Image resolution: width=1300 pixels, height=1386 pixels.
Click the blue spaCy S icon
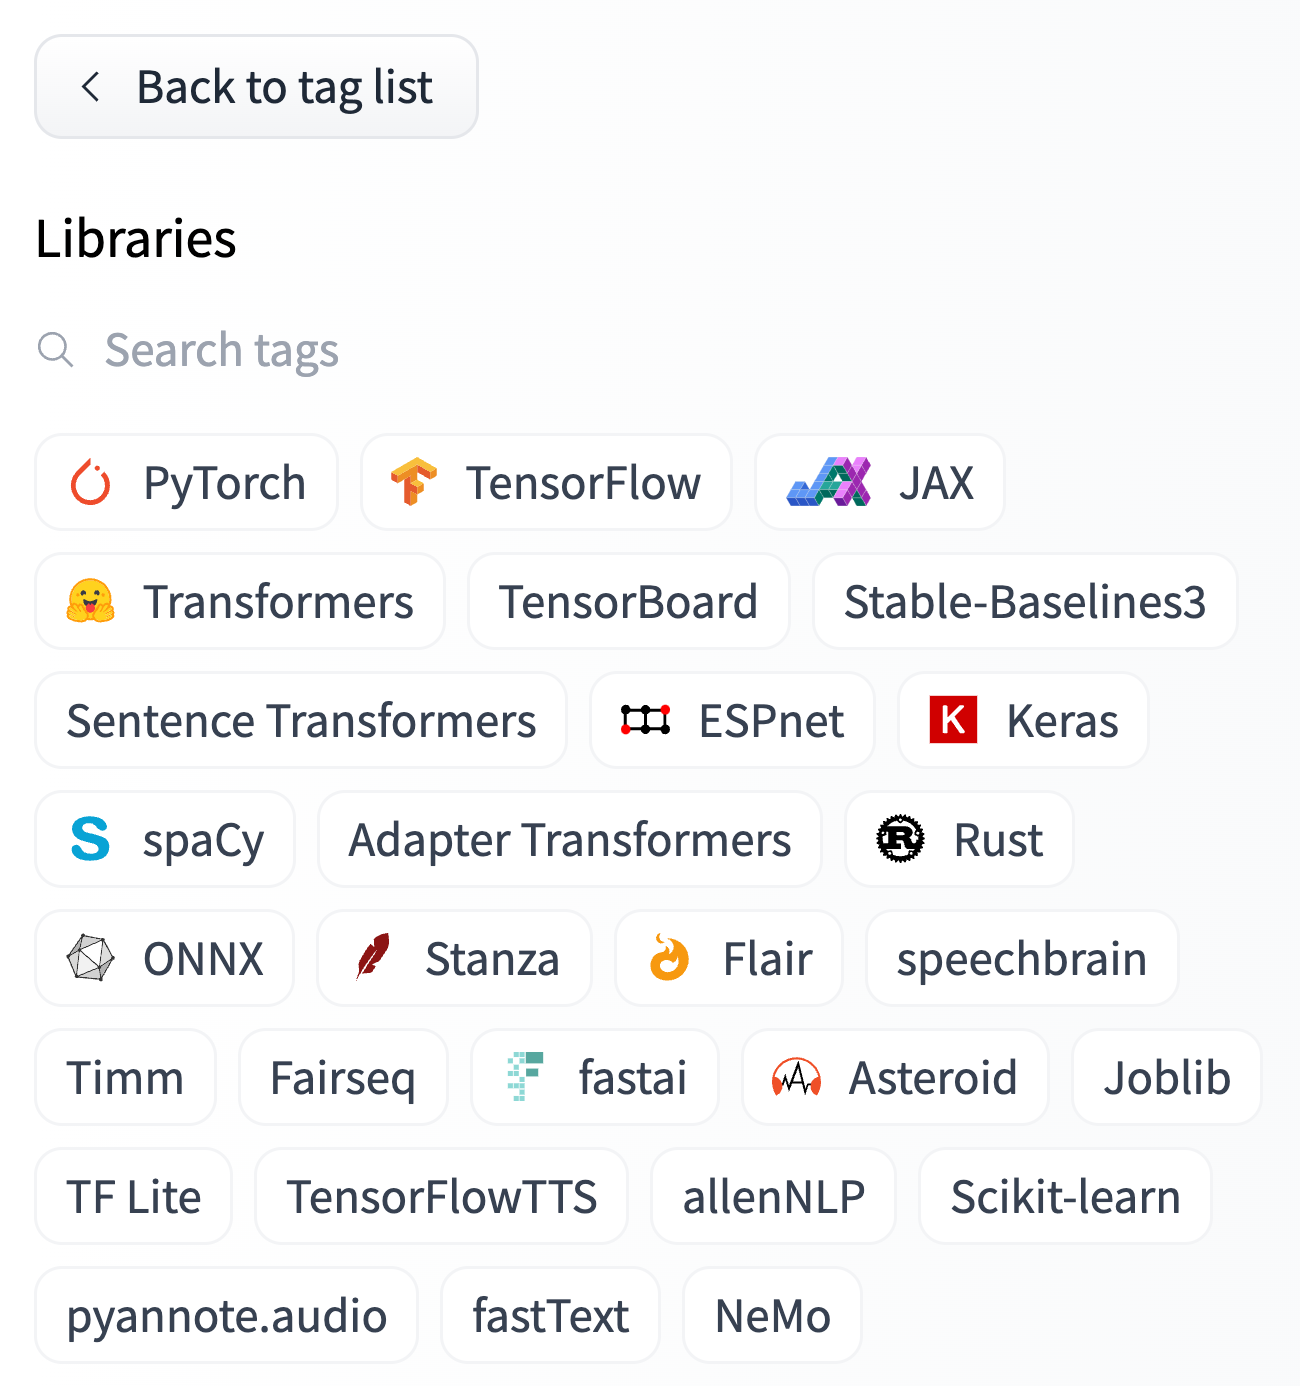(x=91, y=839)
